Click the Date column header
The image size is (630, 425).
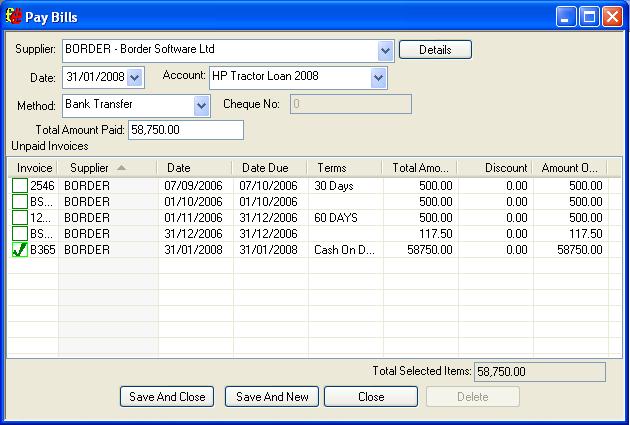pyautogui.click(x=194, y=168)
